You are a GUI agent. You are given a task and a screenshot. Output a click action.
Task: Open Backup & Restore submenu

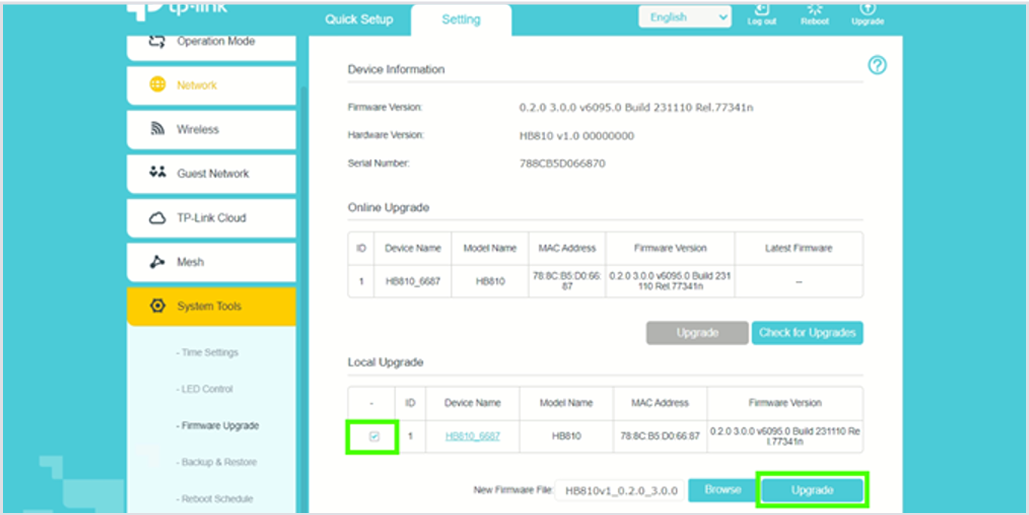coord(216,463)
